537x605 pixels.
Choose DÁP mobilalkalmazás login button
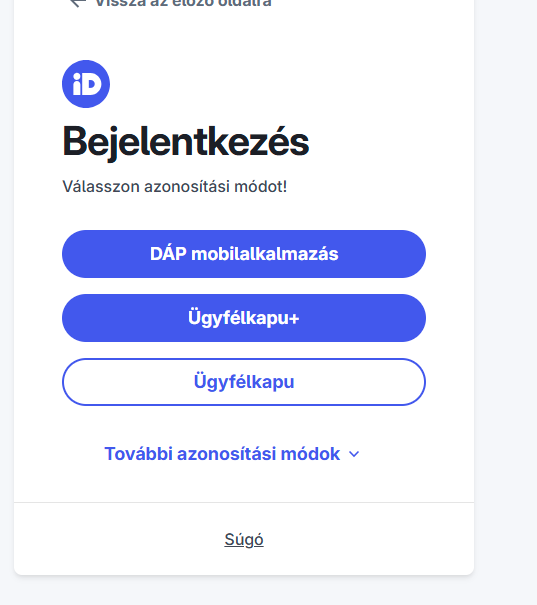click(244, 254)
